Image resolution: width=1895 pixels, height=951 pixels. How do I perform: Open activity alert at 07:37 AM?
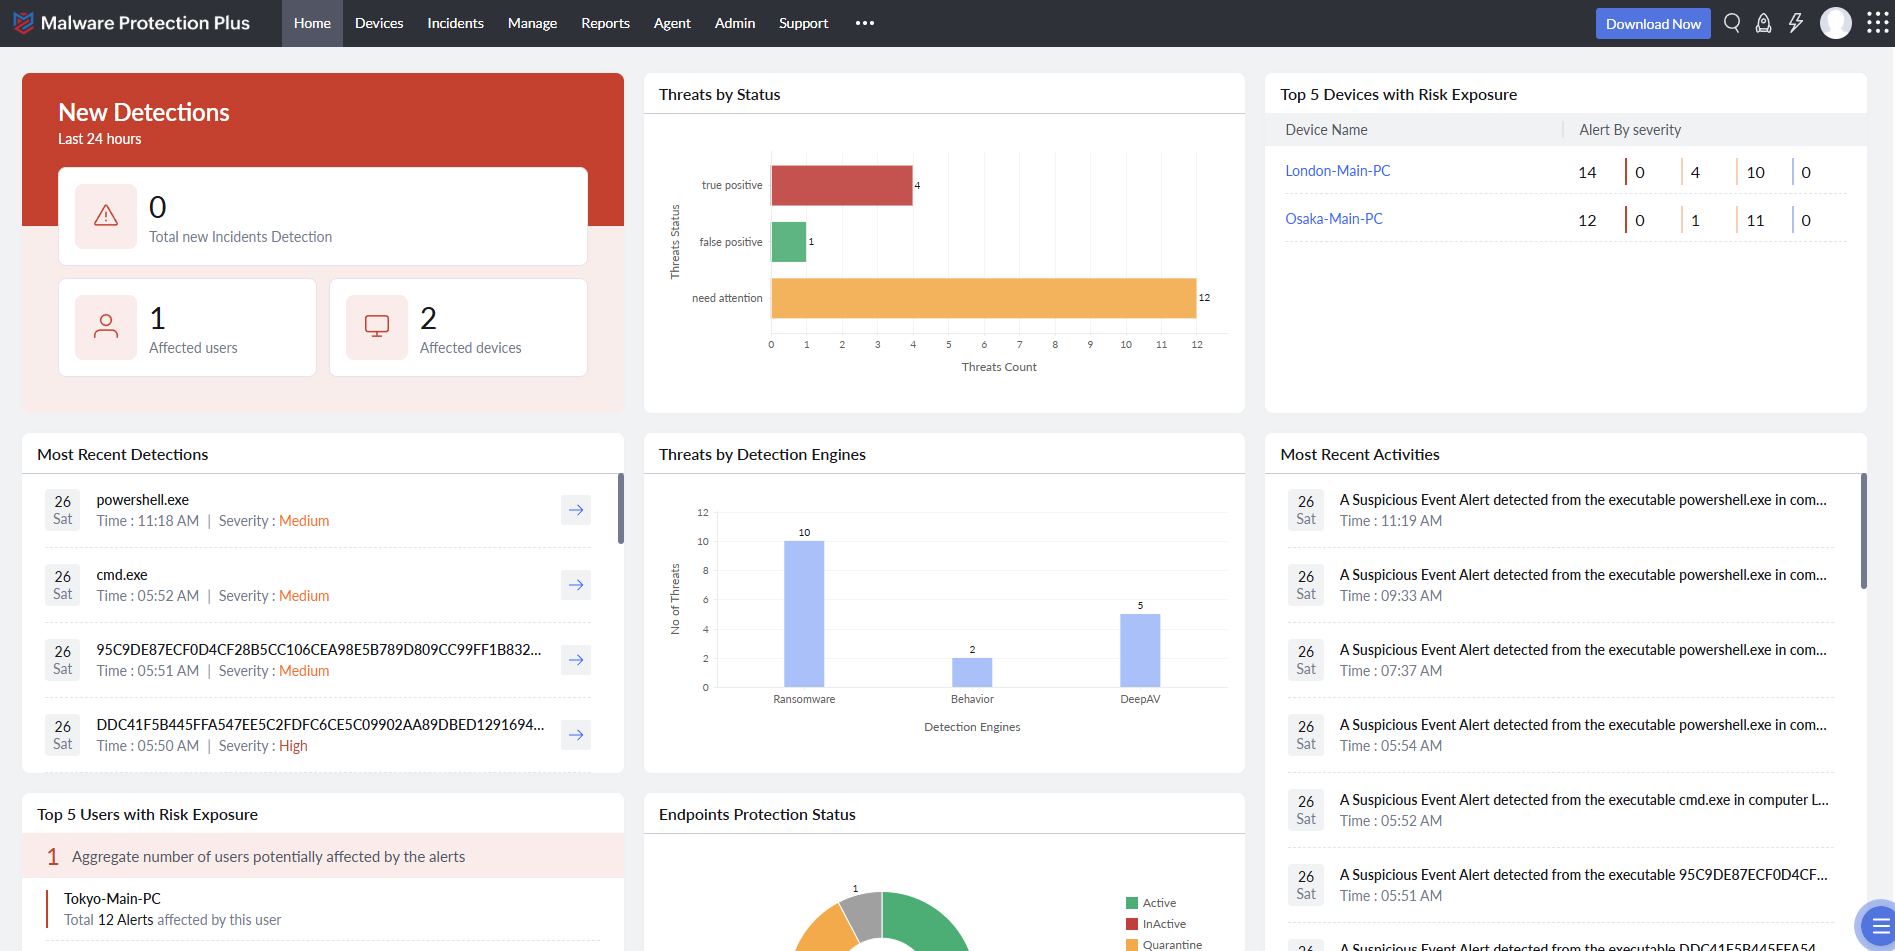pos(1561,660)
